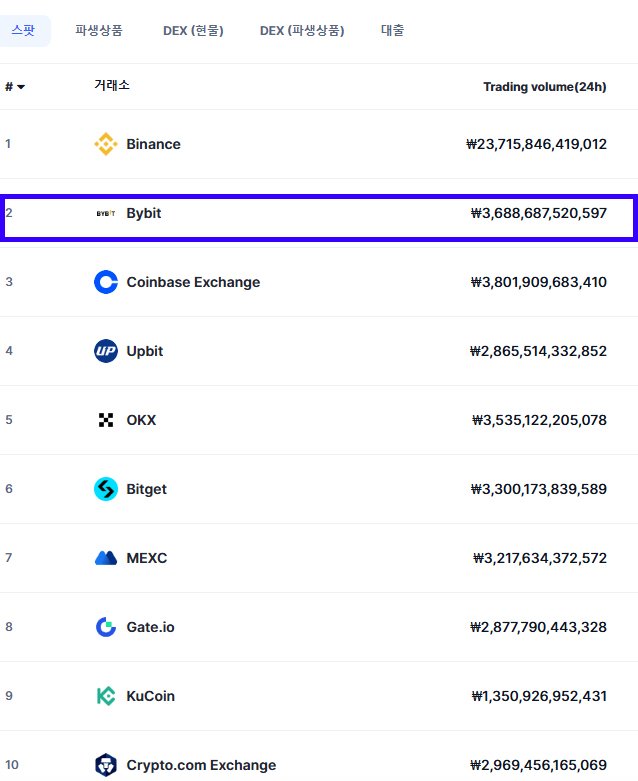This screenshot has width=638, height=781.
Task: Click the KuCoin logo icon
Action: 106,696
